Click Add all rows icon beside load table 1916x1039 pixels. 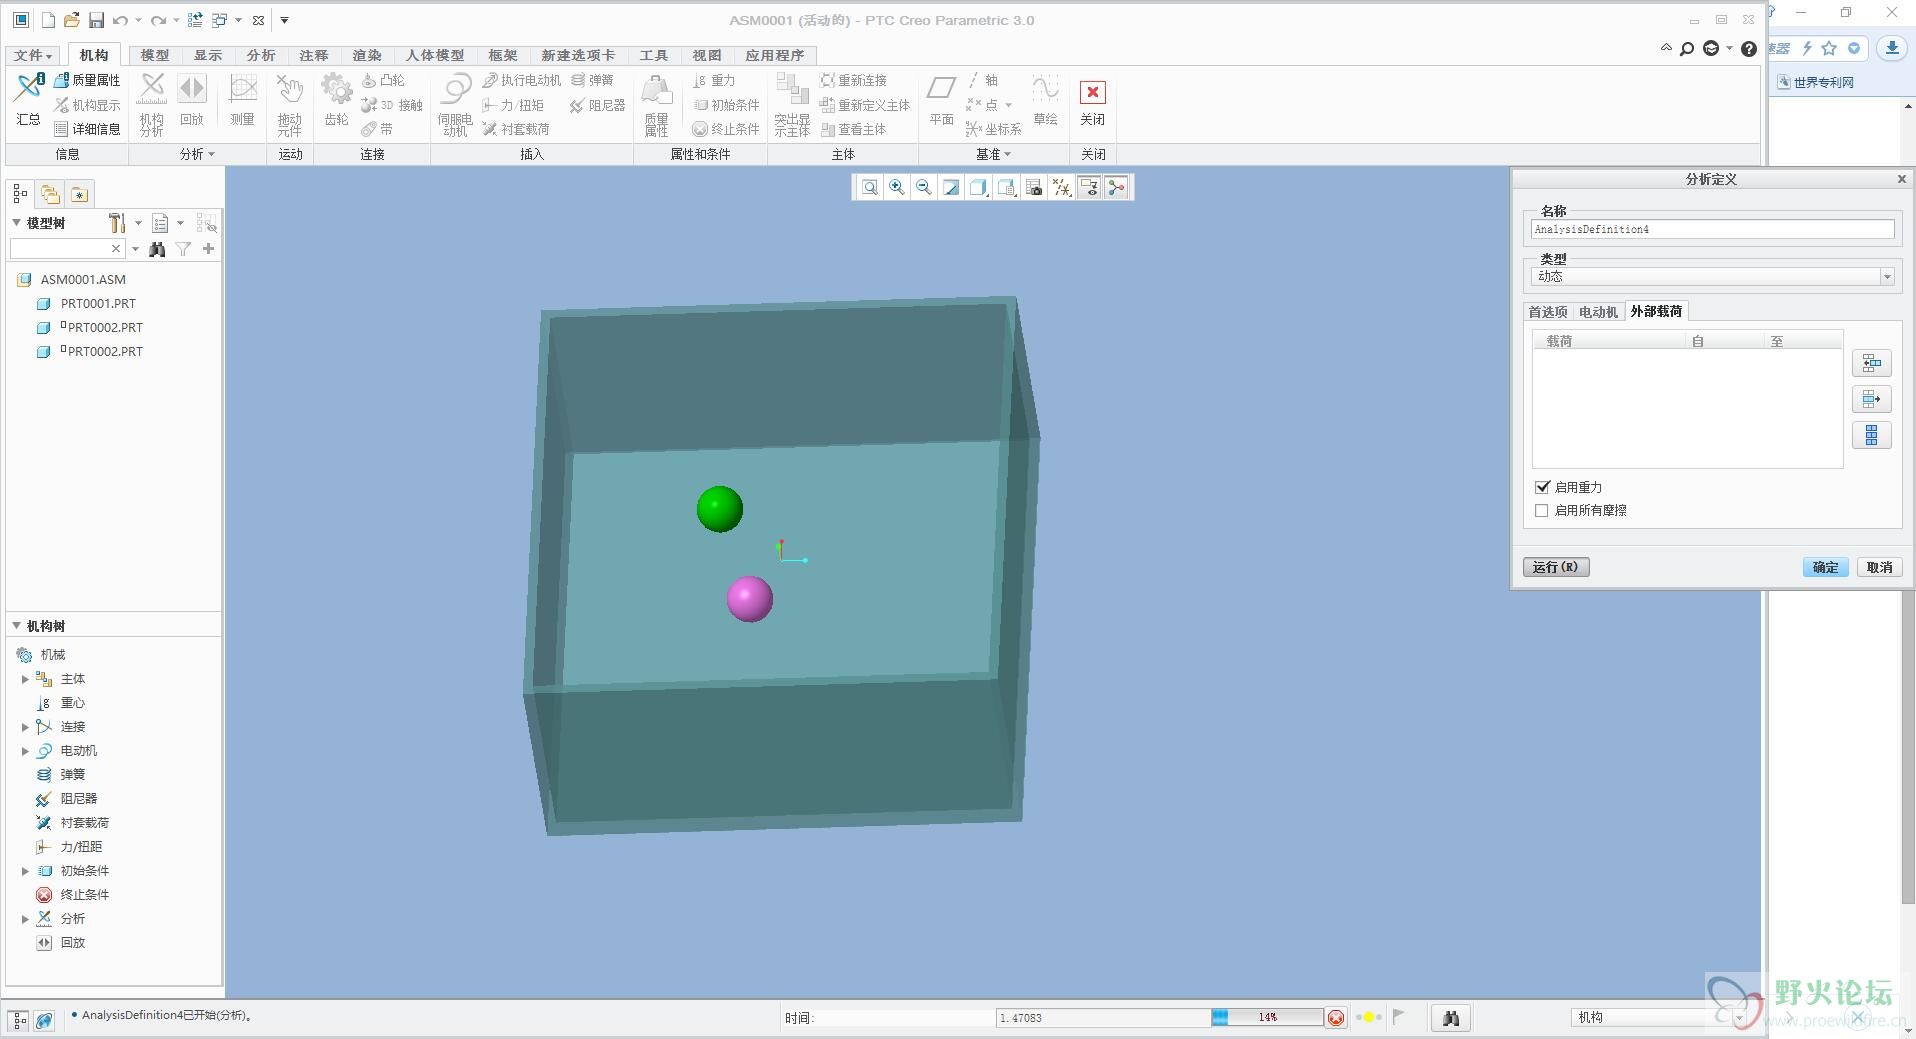1871,435
